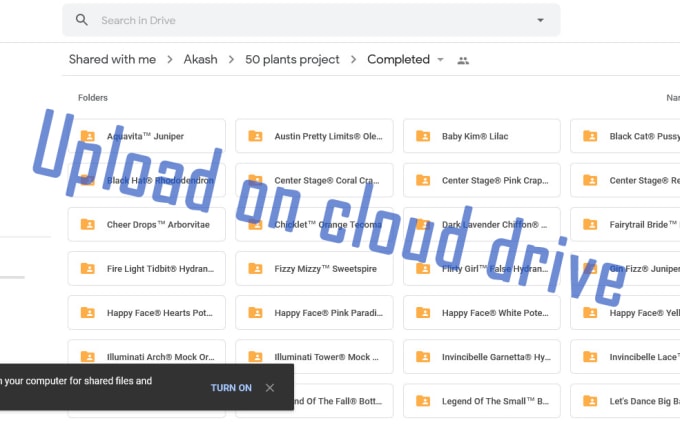Open Illuminati Arch Mock Or... folder icon
680x425 pixels.
click(x=88, y=356)
